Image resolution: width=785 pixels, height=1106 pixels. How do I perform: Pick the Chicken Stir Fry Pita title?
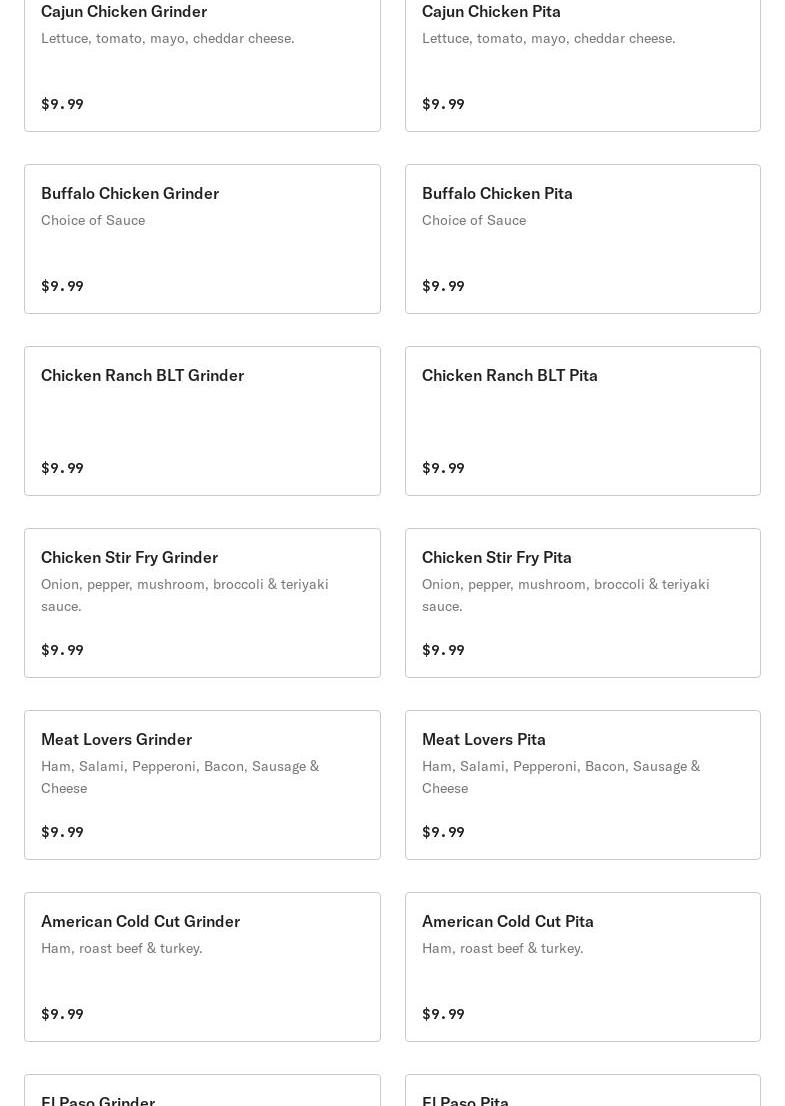pos(496,557)
